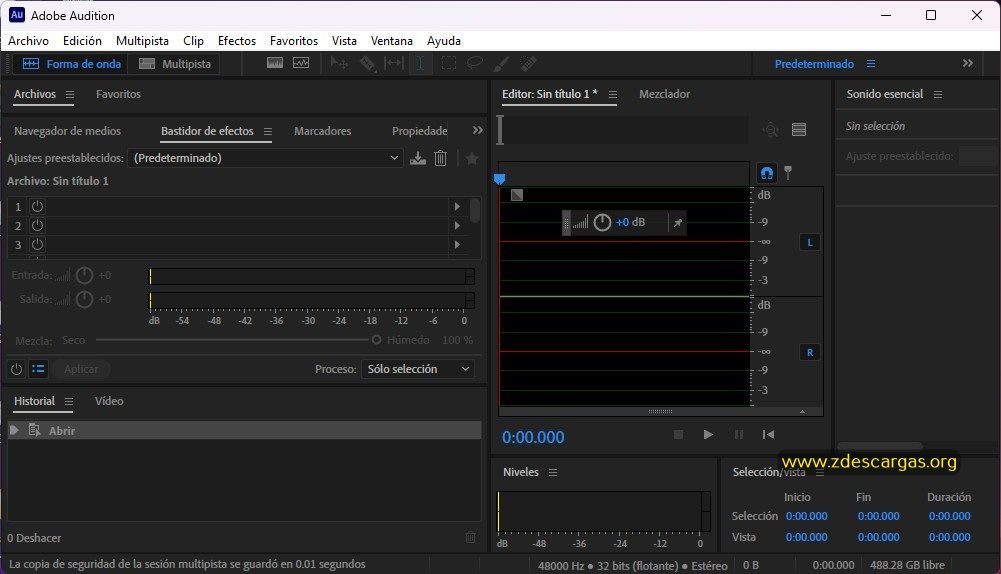Open the Archivo menu

click(x=28, y=41)
